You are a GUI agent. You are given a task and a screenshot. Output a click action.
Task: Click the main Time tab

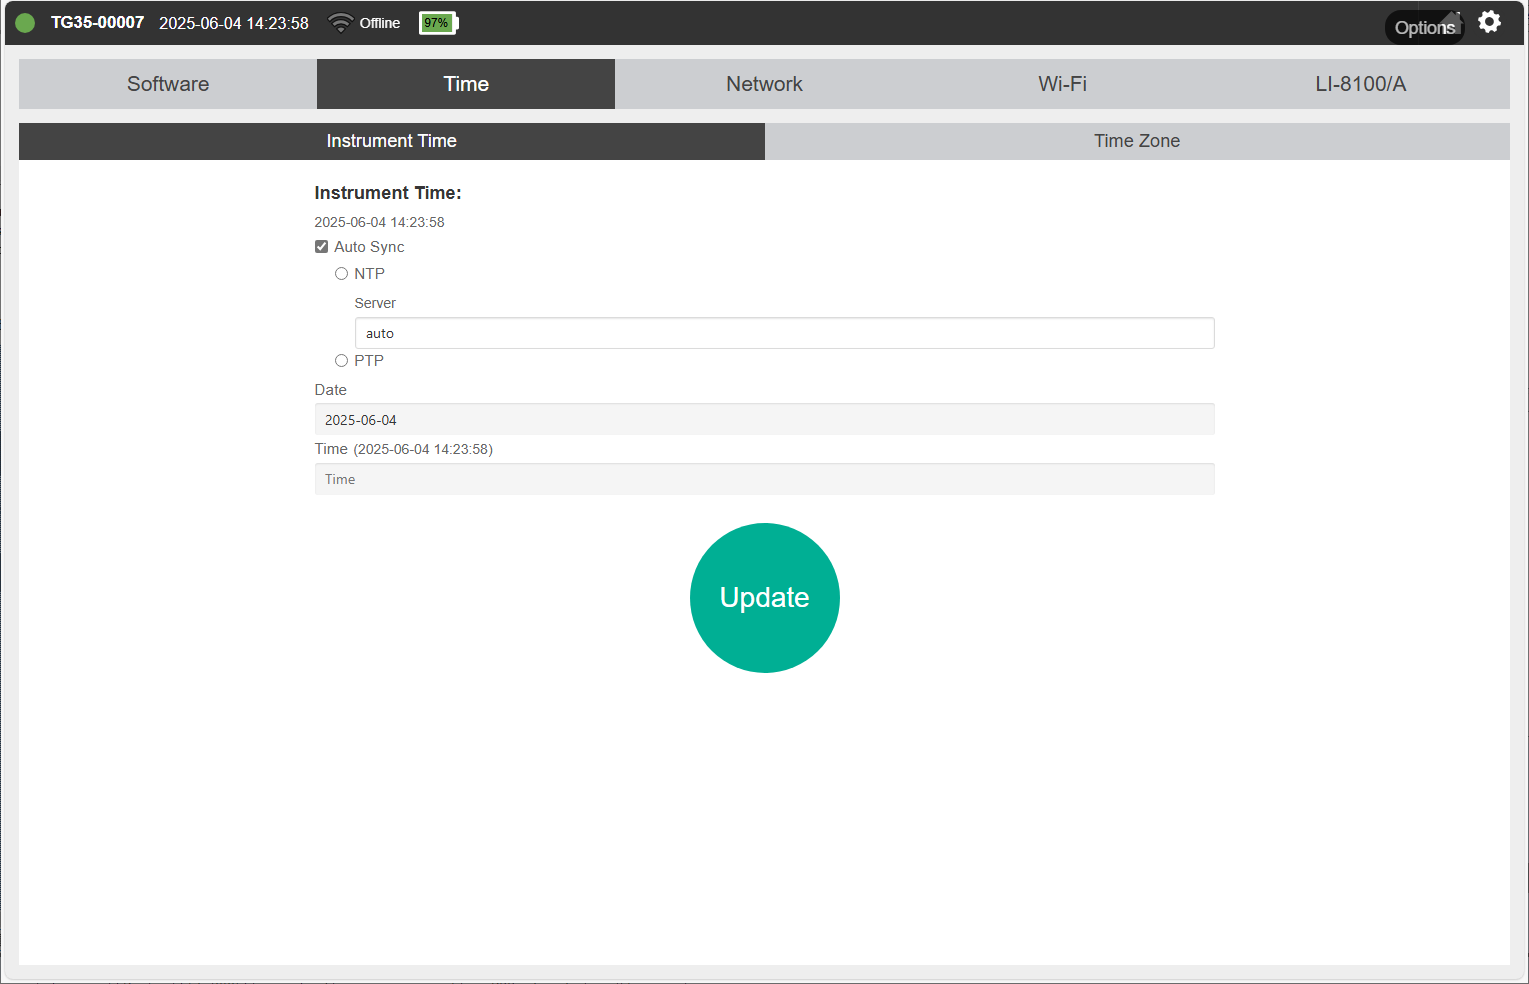coord(466,84)
